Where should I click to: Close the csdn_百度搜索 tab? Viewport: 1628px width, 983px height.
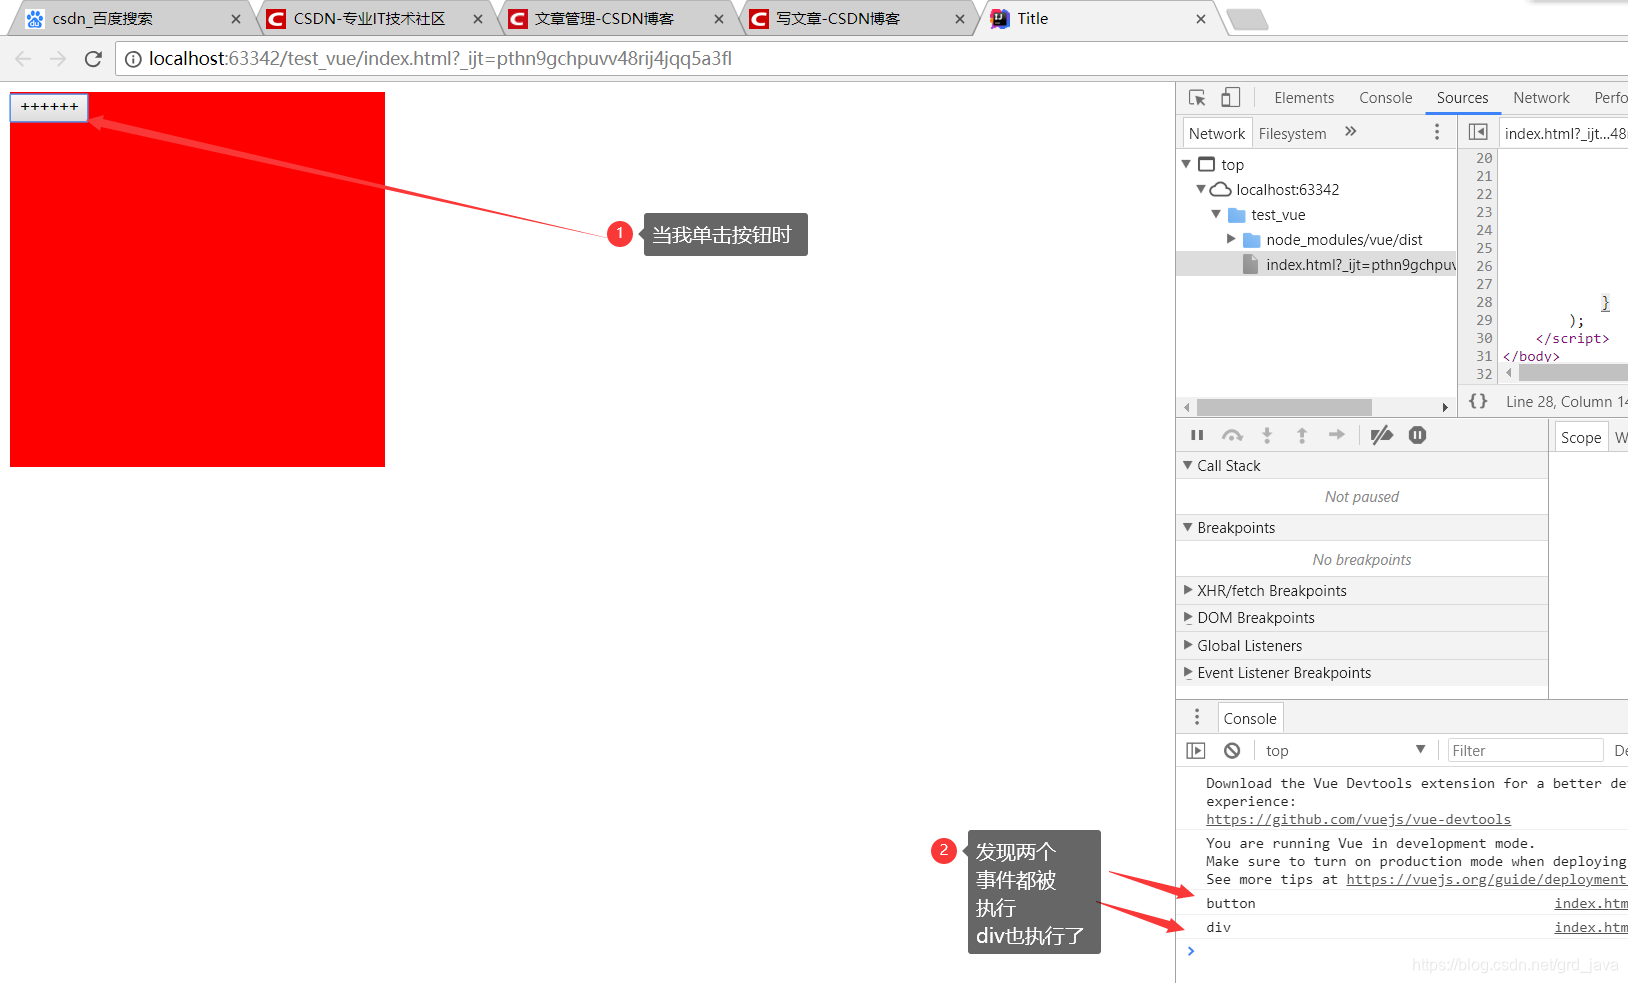point(236,19)
